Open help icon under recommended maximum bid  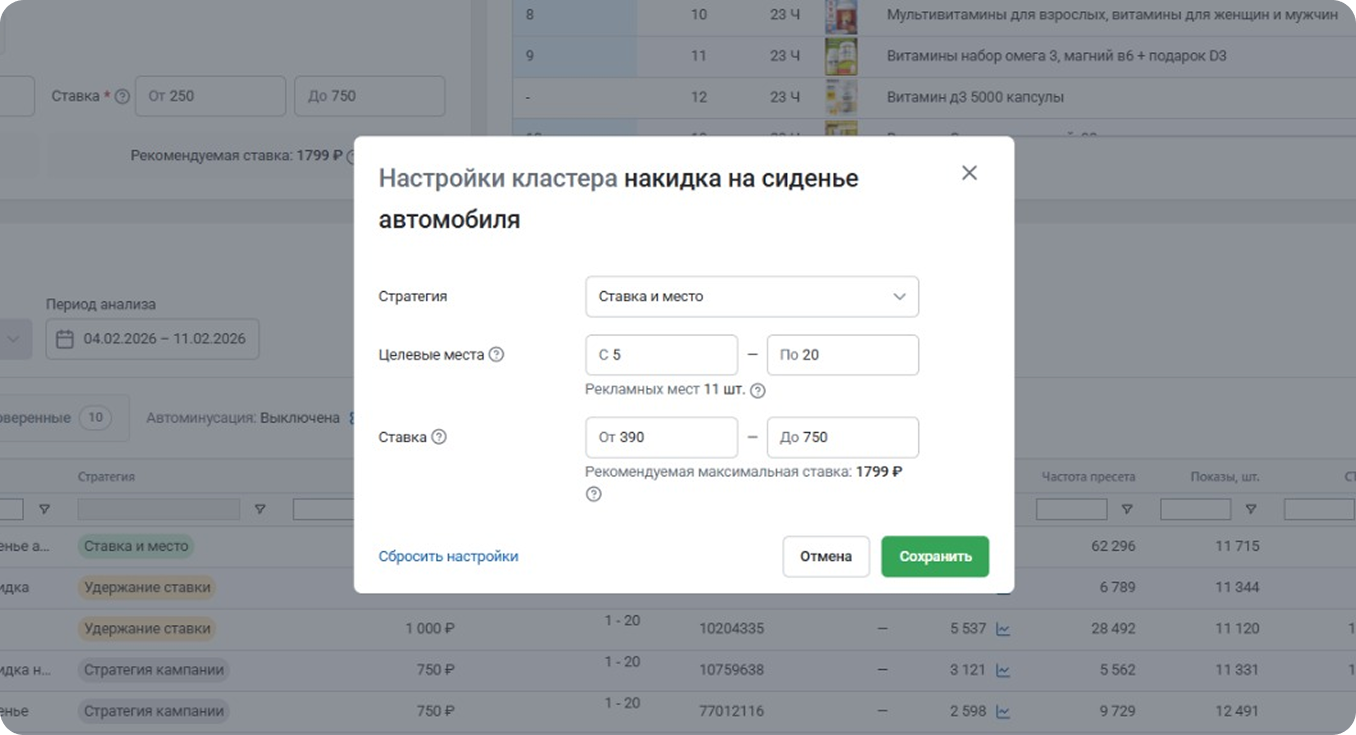[593, 494]
